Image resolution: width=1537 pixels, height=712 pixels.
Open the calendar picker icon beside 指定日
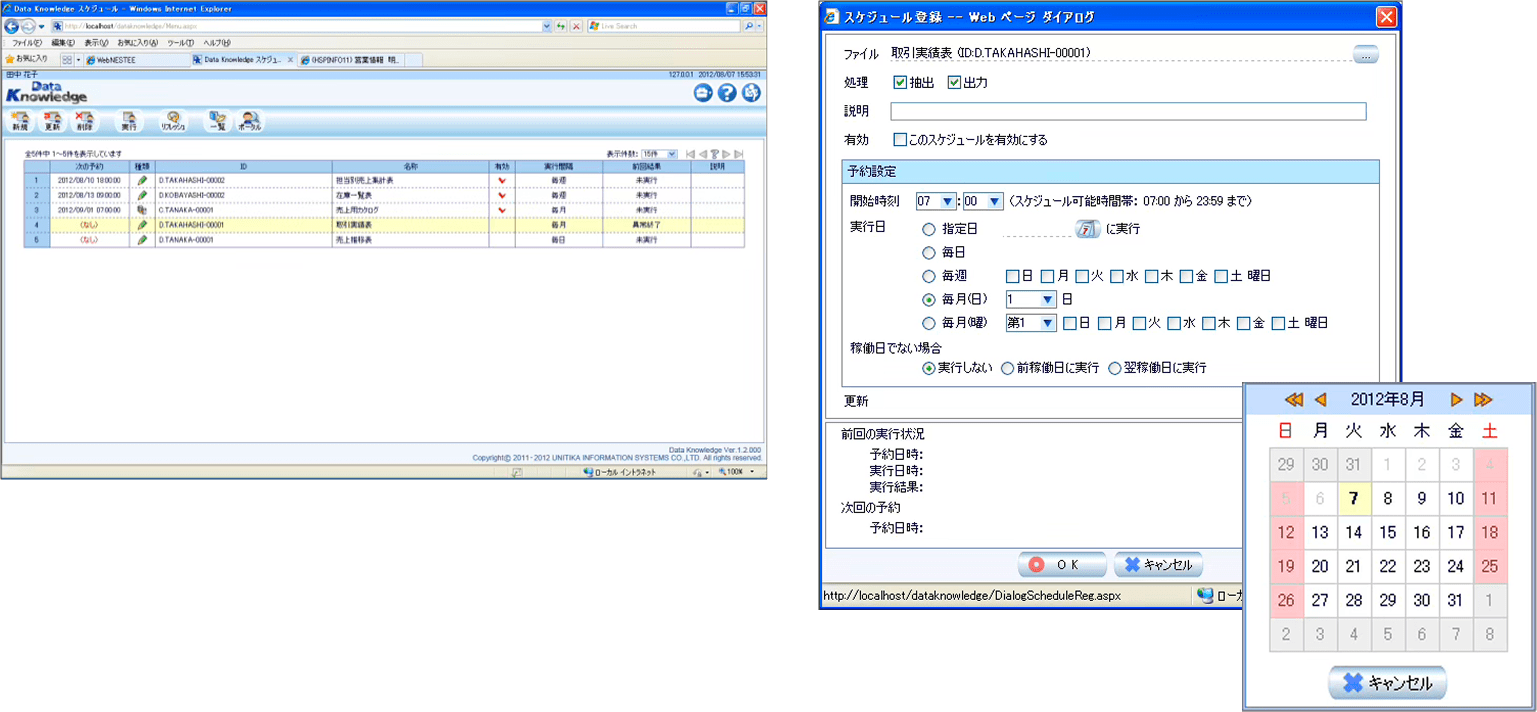(1087, 229)
